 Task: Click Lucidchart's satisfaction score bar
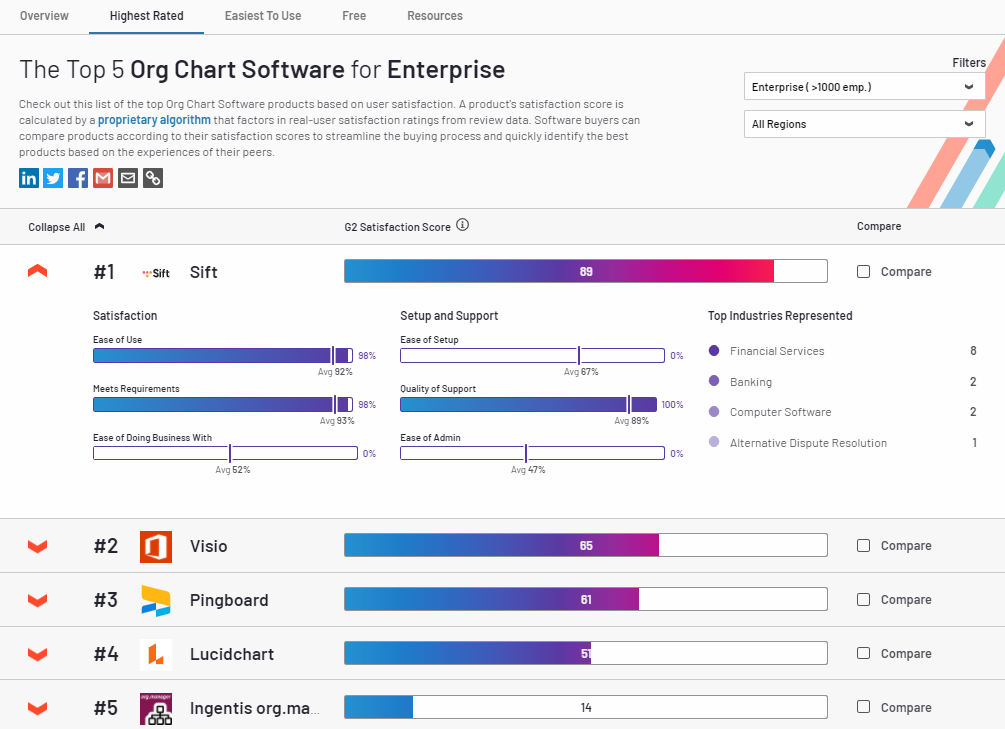click(x=586, y=653)
